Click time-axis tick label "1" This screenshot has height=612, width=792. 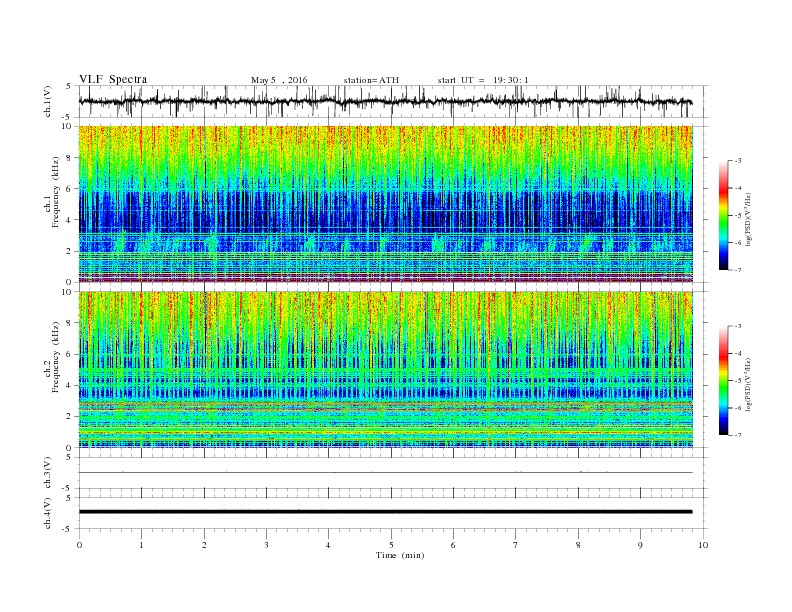point(141,545)
